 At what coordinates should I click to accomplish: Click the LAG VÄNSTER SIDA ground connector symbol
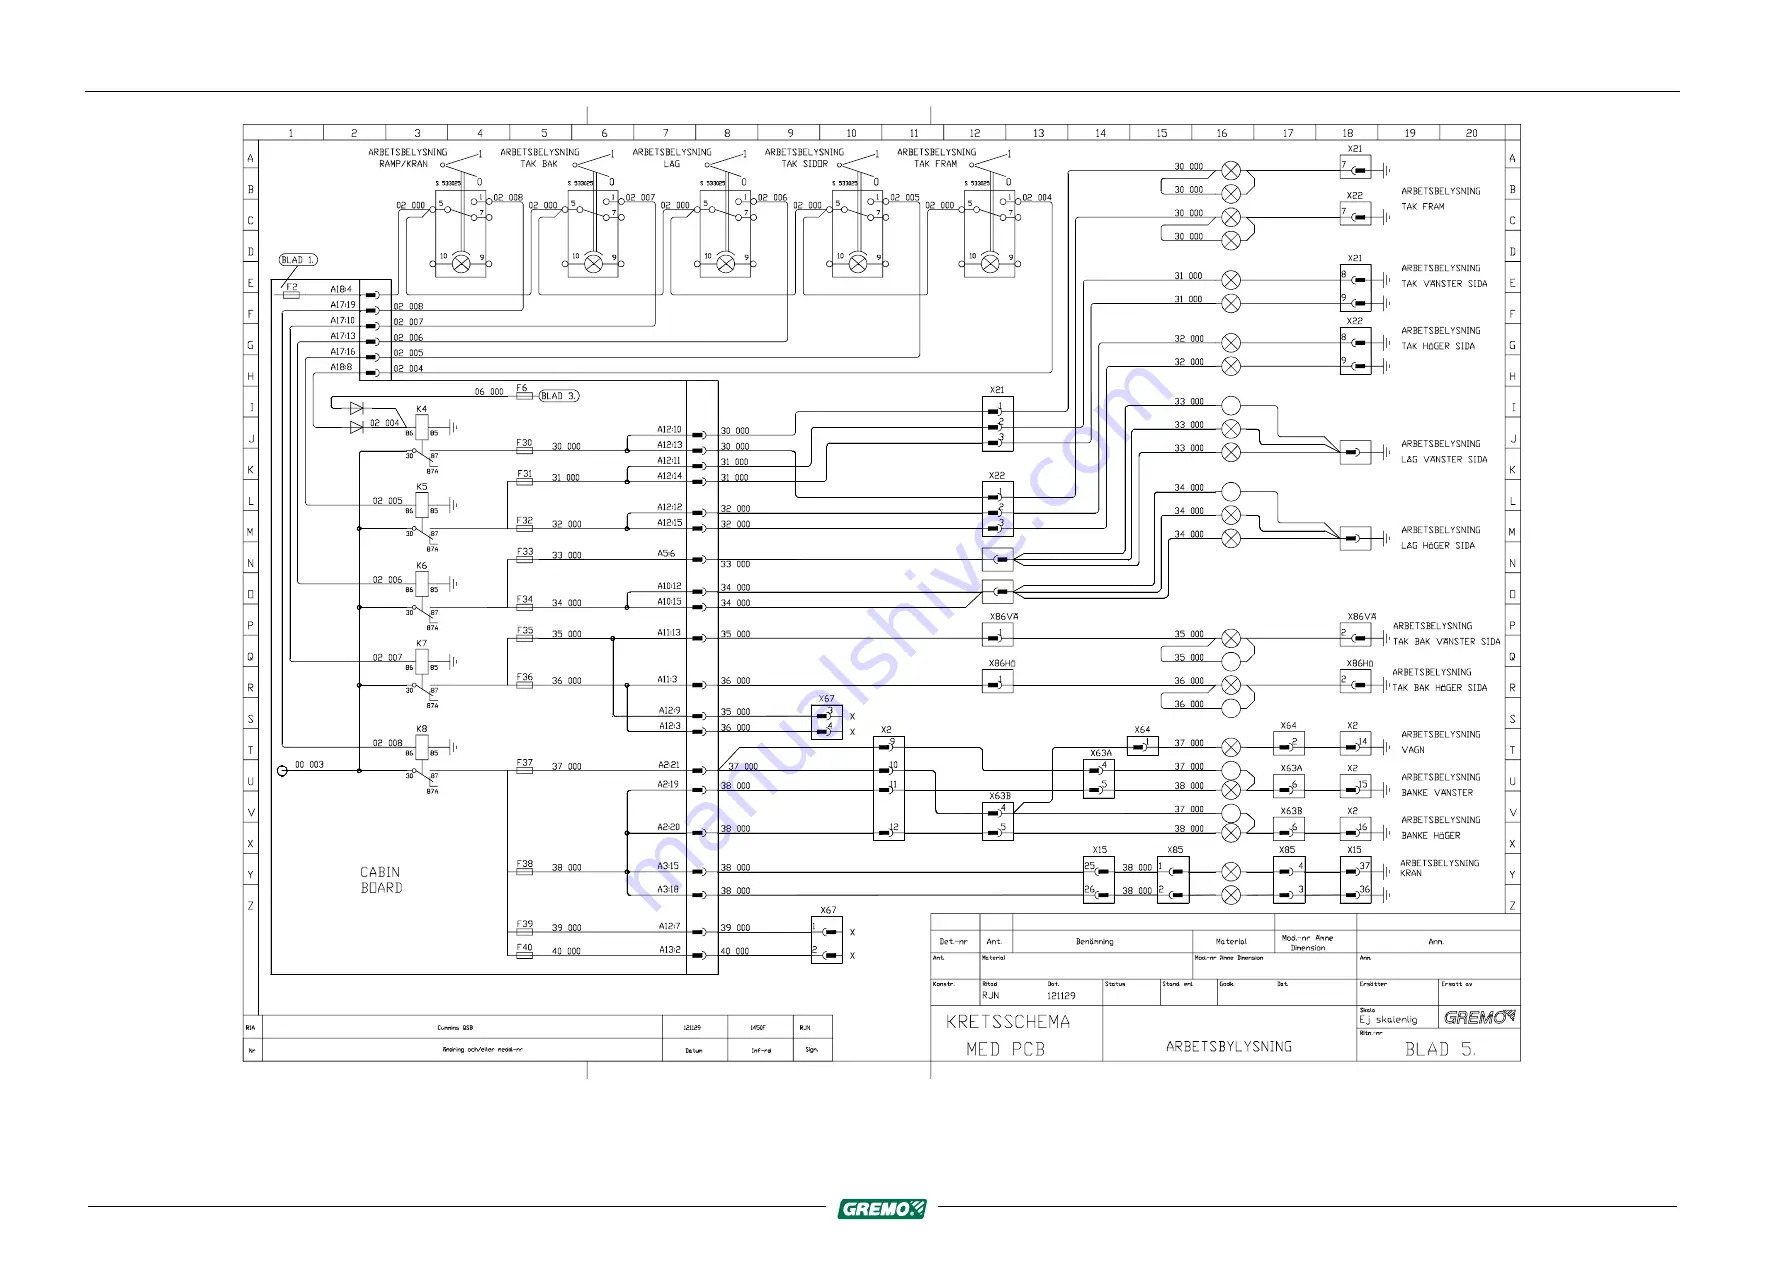tap(1355, 452)
